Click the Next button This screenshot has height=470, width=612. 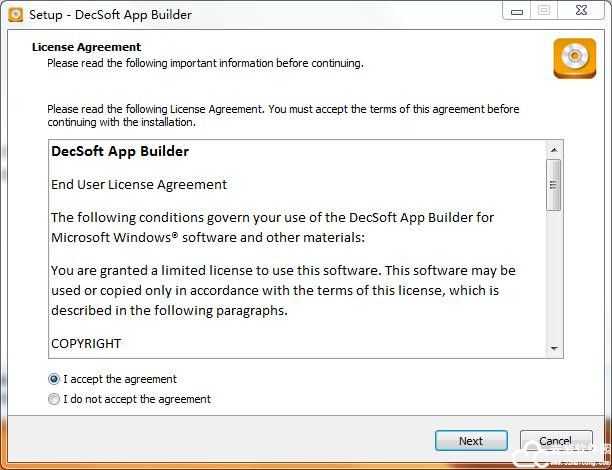tap(471, 441)
